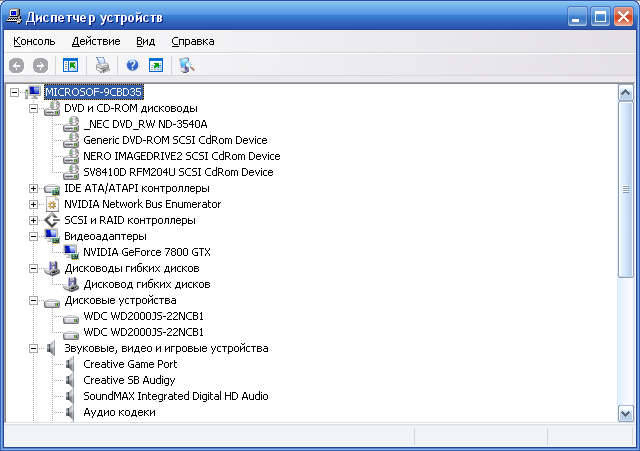640x451 pixels.
Task: Click the scrollbar down arrow
Action: pos(626,413)
